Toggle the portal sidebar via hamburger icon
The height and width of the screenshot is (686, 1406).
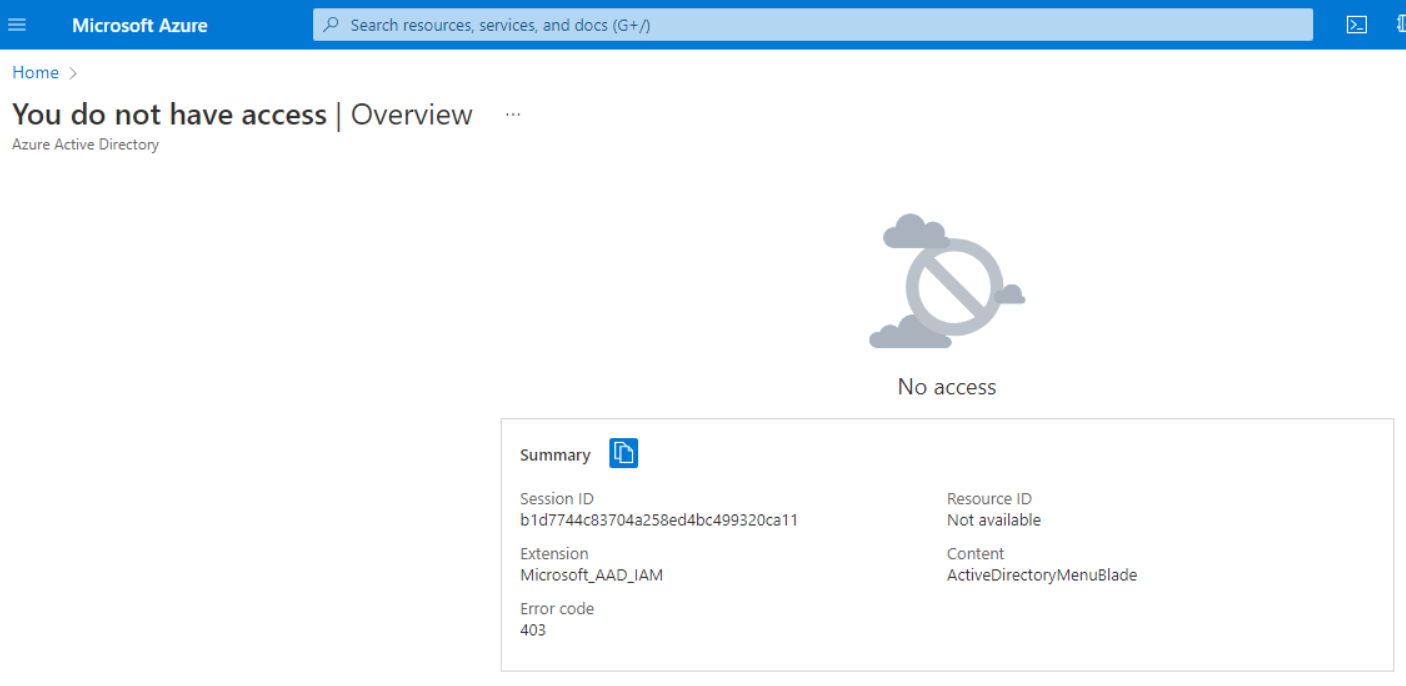17,24
